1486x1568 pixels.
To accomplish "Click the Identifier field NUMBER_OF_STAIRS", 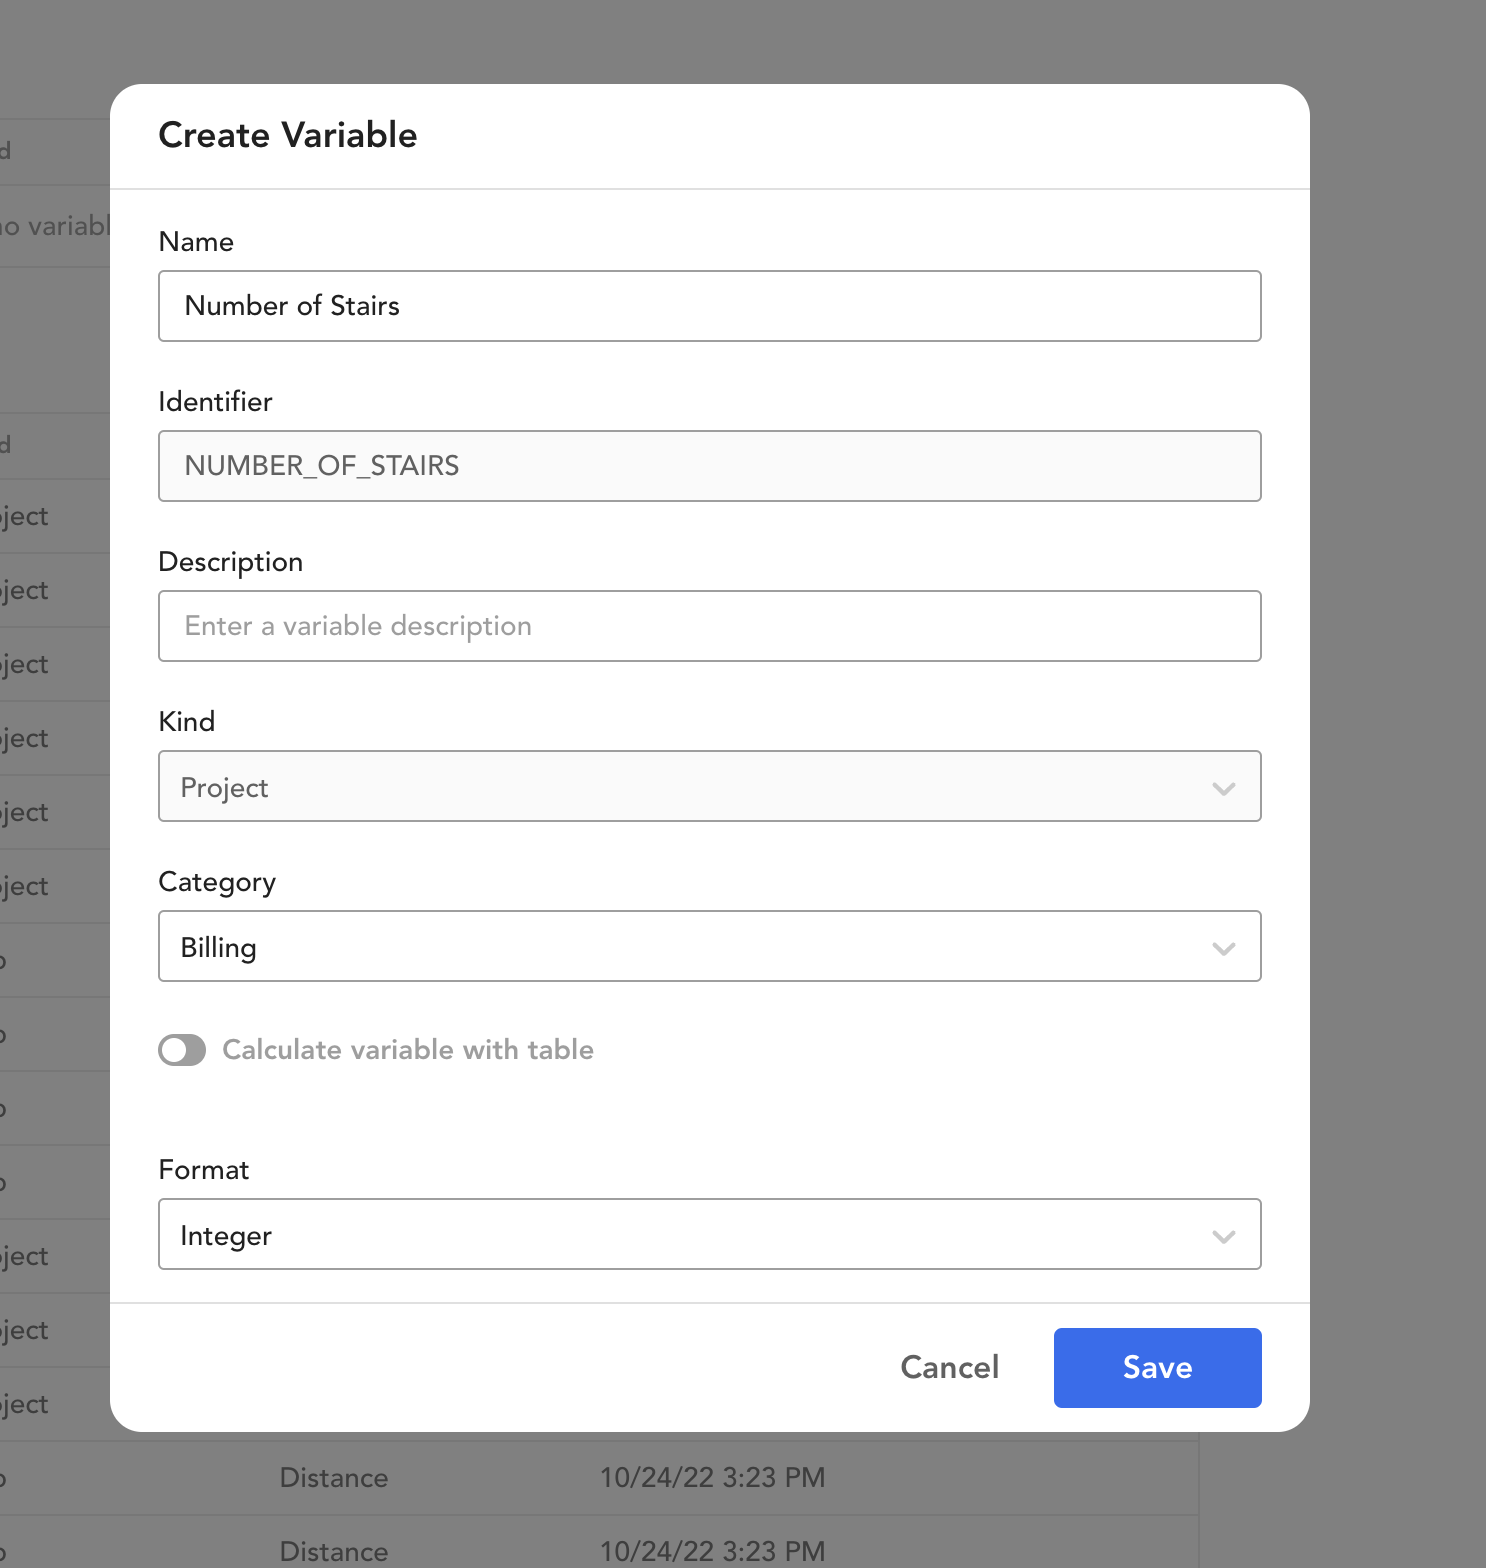I will [x=710, y=466].
